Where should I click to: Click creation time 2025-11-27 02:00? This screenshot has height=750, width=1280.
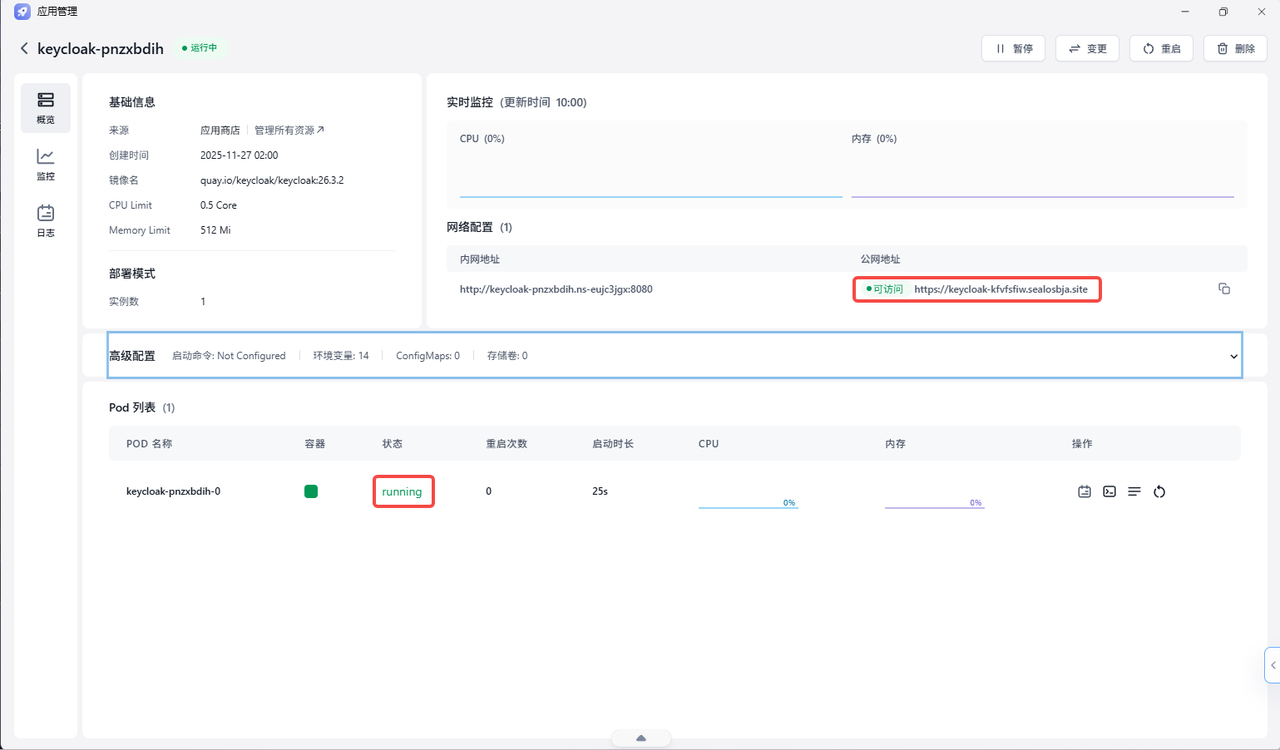pyautogui.click(x=239, y=155)
